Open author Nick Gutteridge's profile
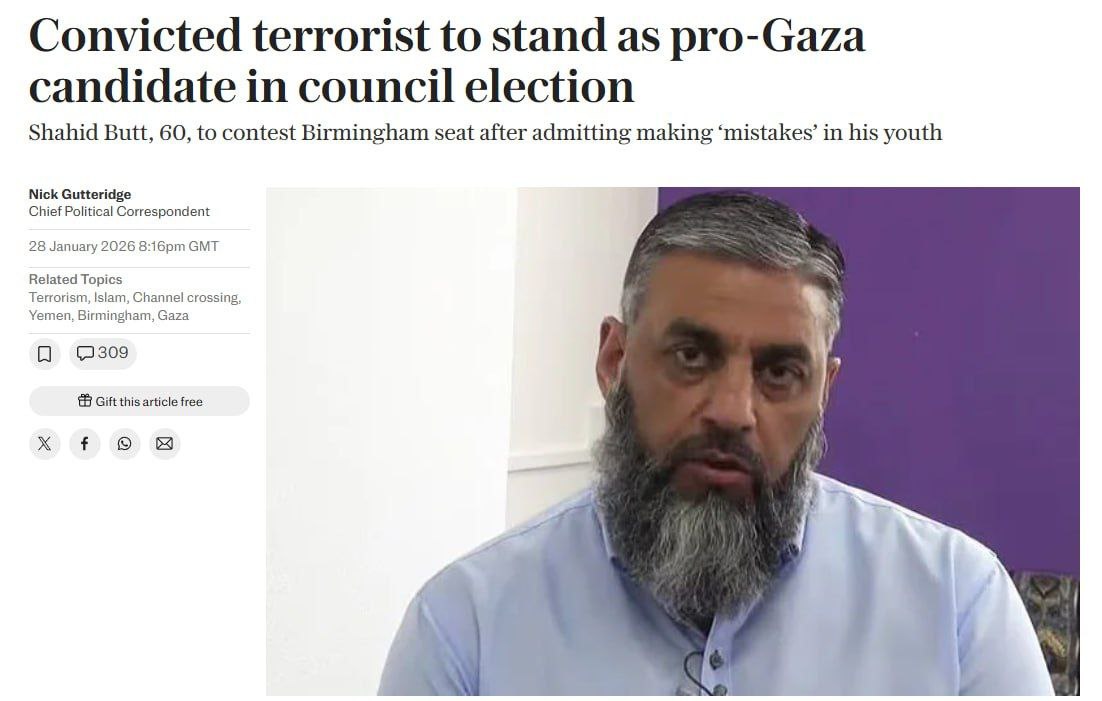Viewport: 1102px width, 701px height. (x=79, y=194)
